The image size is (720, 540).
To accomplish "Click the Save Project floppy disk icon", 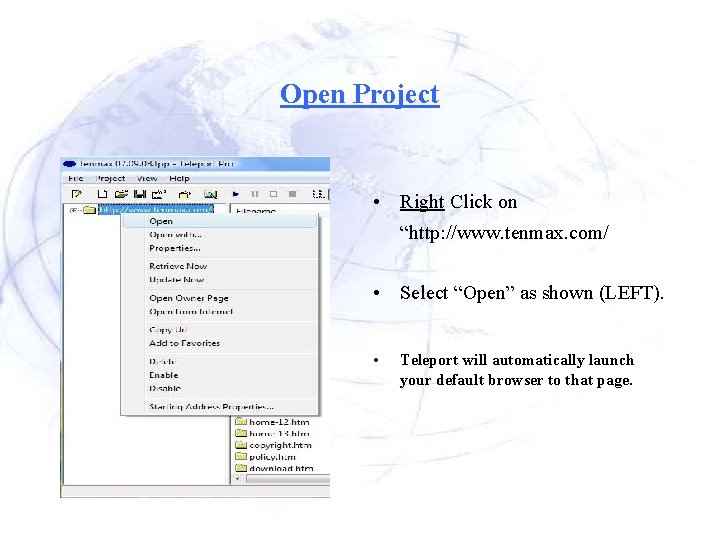I will 140,194.
